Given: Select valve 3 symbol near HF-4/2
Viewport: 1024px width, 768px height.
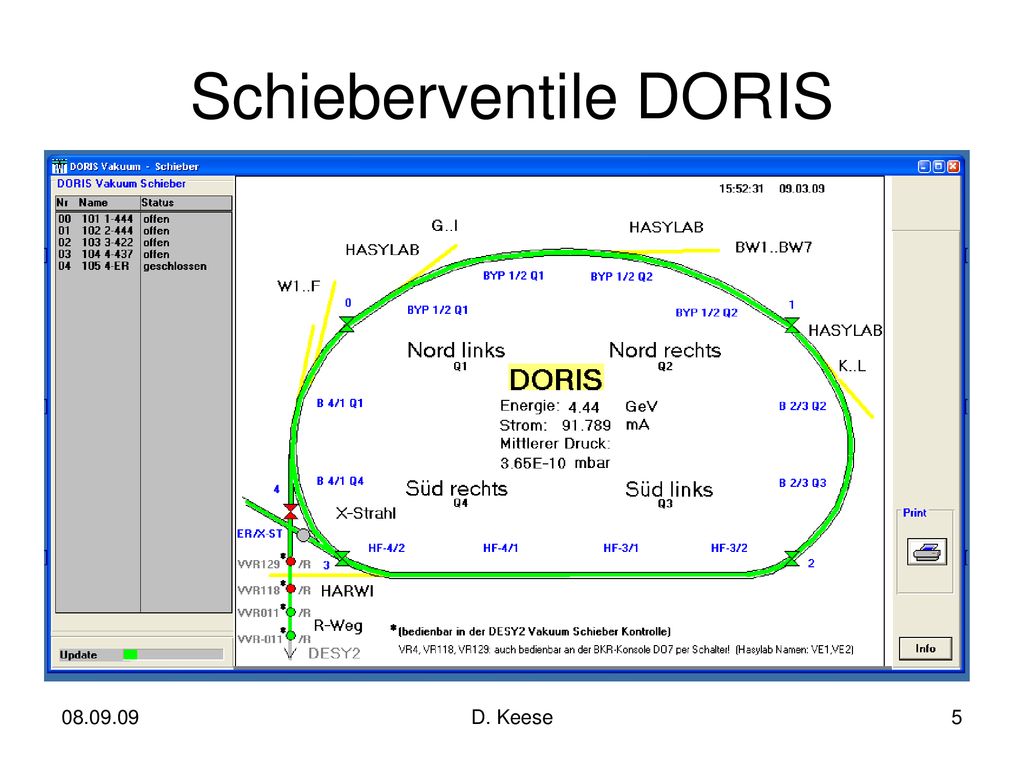Looking at the screenshot, I should pos(342,560).
